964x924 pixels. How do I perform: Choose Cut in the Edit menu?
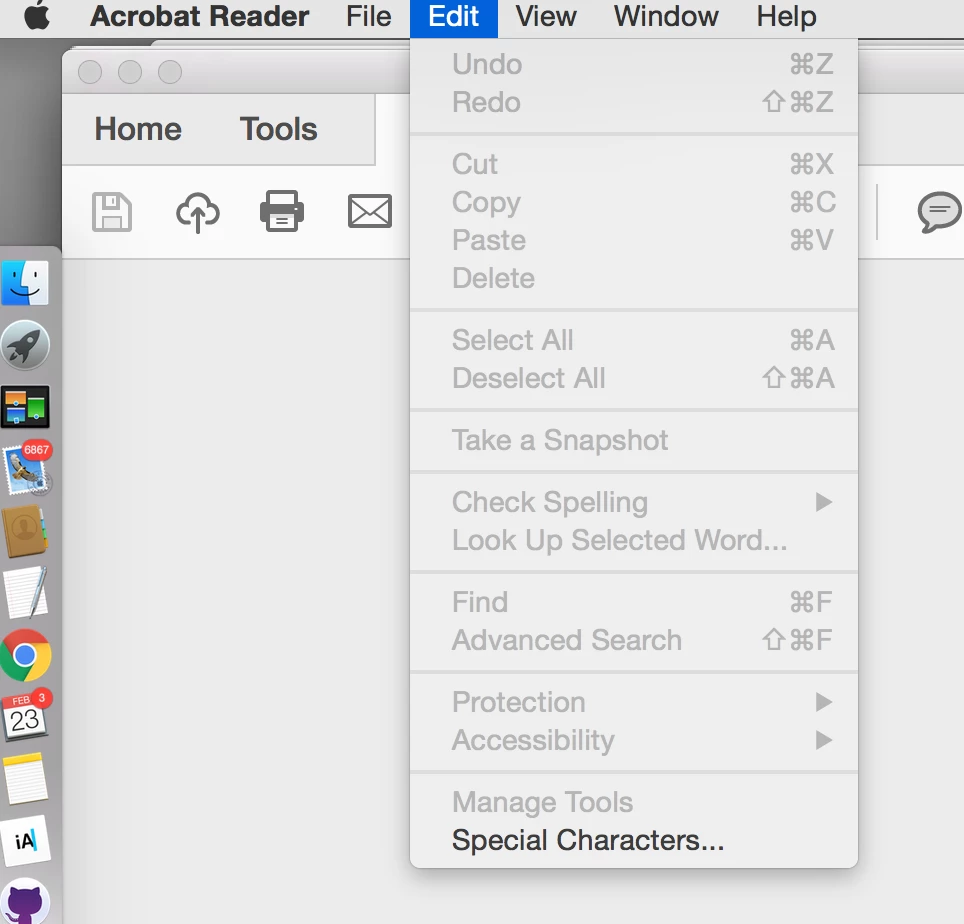[634, 164]
